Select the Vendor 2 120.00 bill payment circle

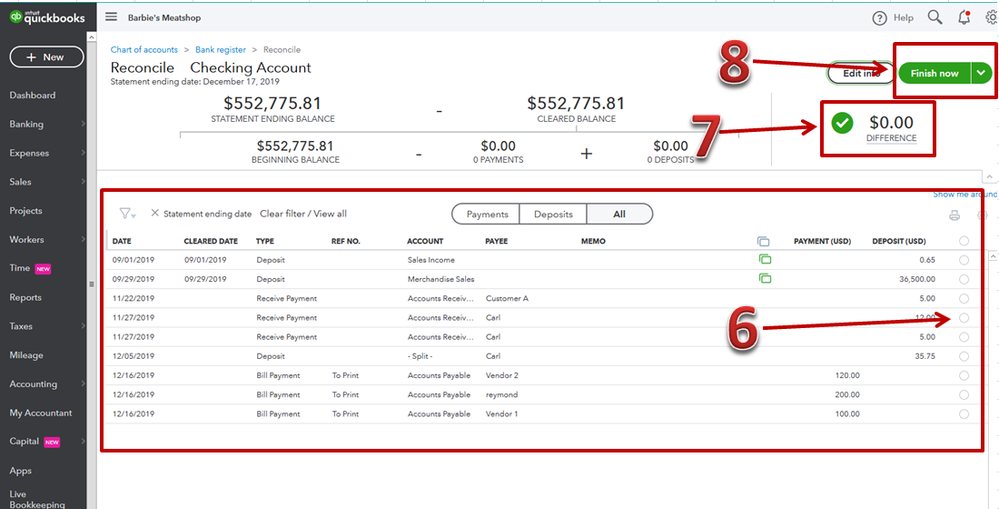point(964,375)
